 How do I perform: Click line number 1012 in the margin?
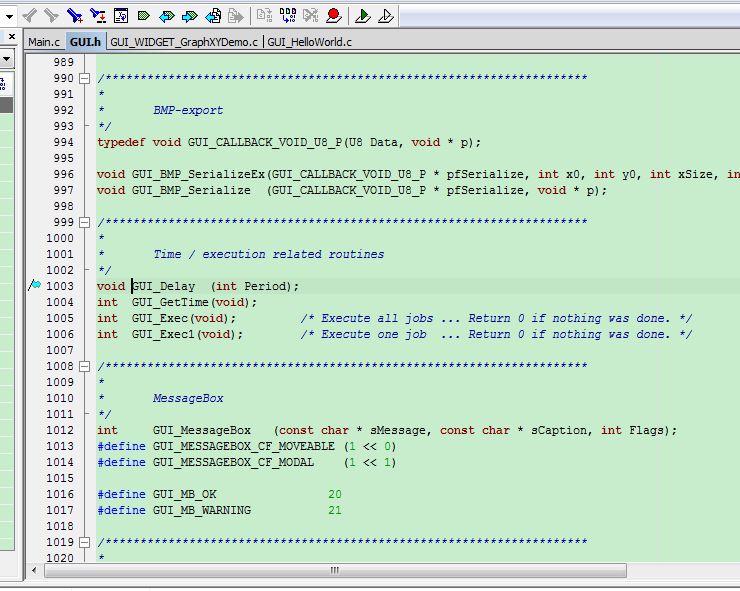pos(60,431)
